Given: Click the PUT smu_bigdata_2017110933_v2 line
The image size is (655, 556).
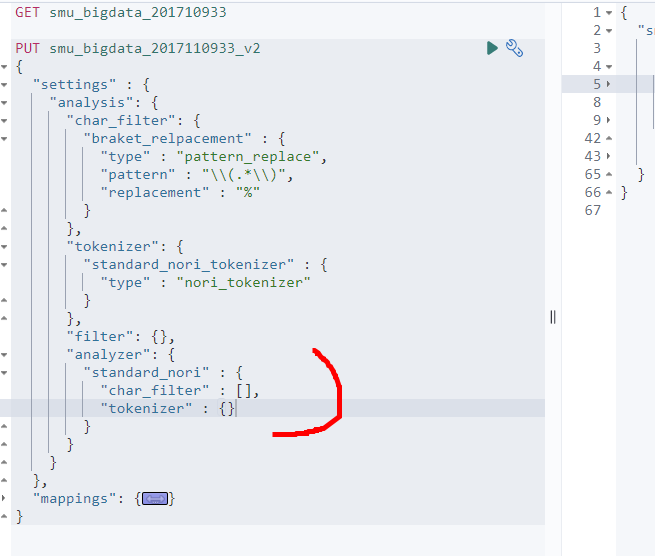Looking at the screenshot, I should pyautogui.click(x=138, y=48).
